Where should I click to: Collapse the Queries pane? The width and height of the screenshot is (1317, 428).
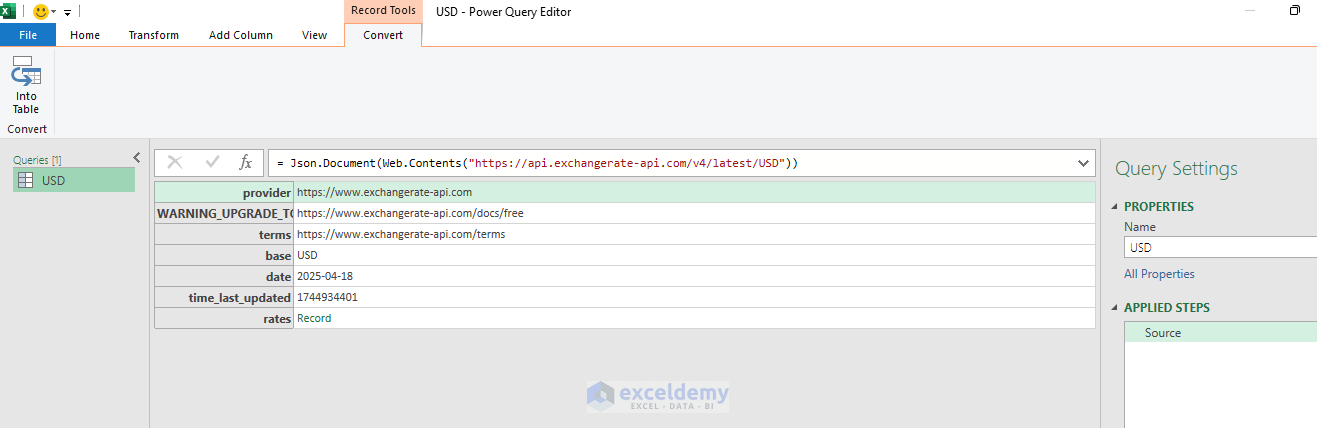click(137, 157)
